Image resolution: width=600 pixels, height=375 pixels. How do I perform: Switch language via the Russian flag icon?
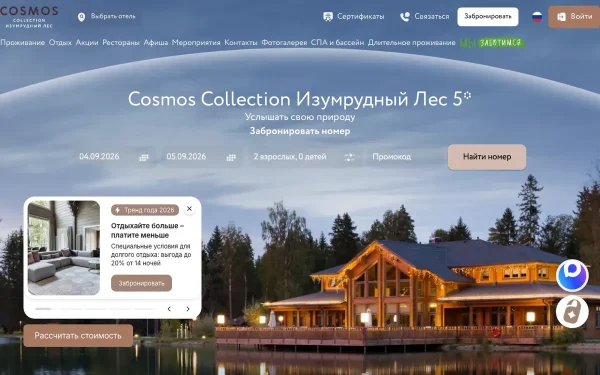[537, 17]
